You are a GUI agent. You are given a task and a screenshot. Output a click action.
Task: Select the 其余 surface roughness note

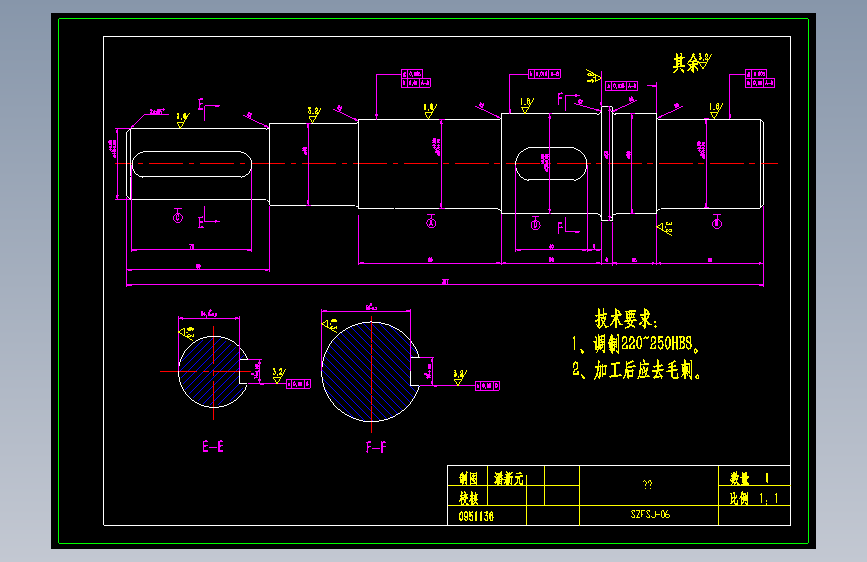tap(692, 63)
